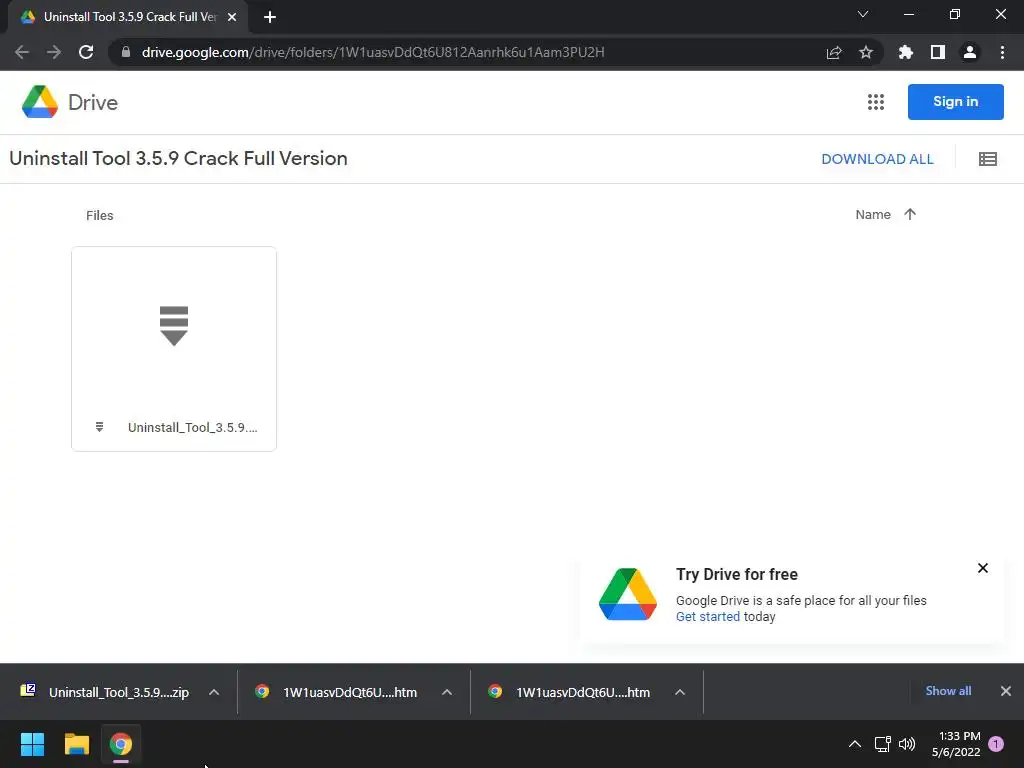Click the Chrome taskbar icon
Viewport: 1024px width, 768px height.
pos(121,744)
